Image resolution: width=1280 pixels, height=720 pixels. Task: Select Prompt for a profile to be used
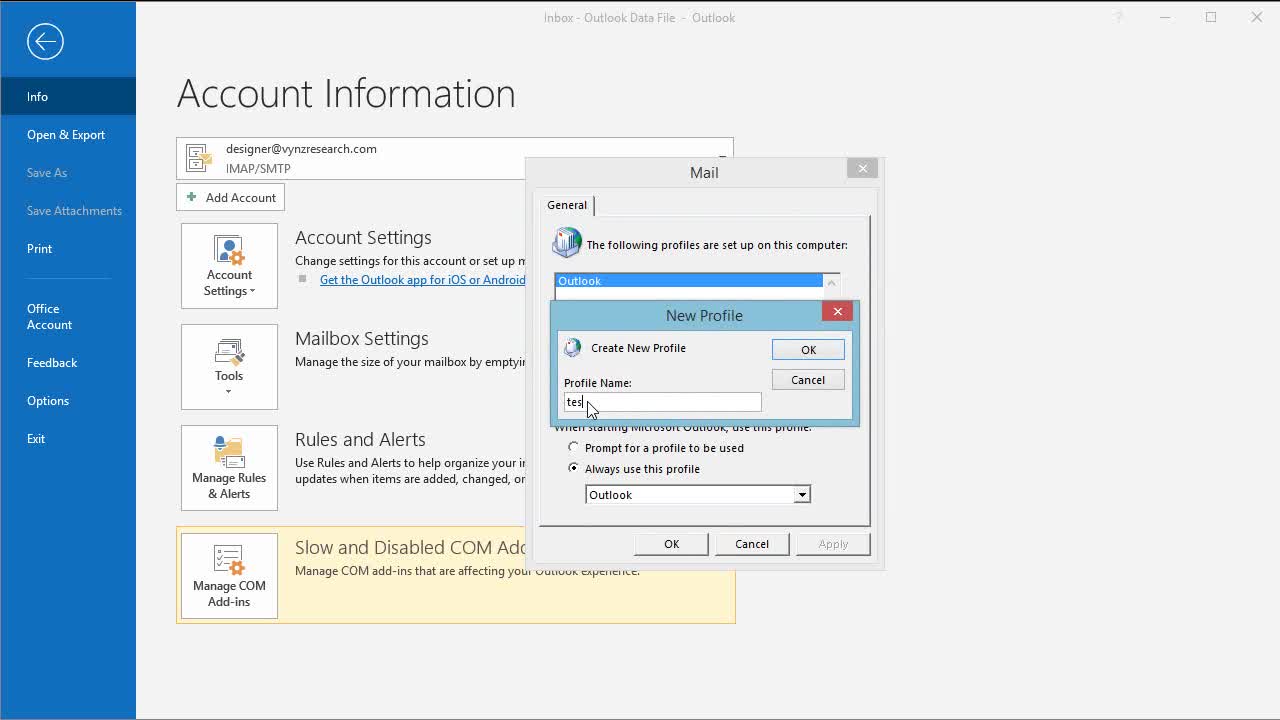(x=573, y=448)
